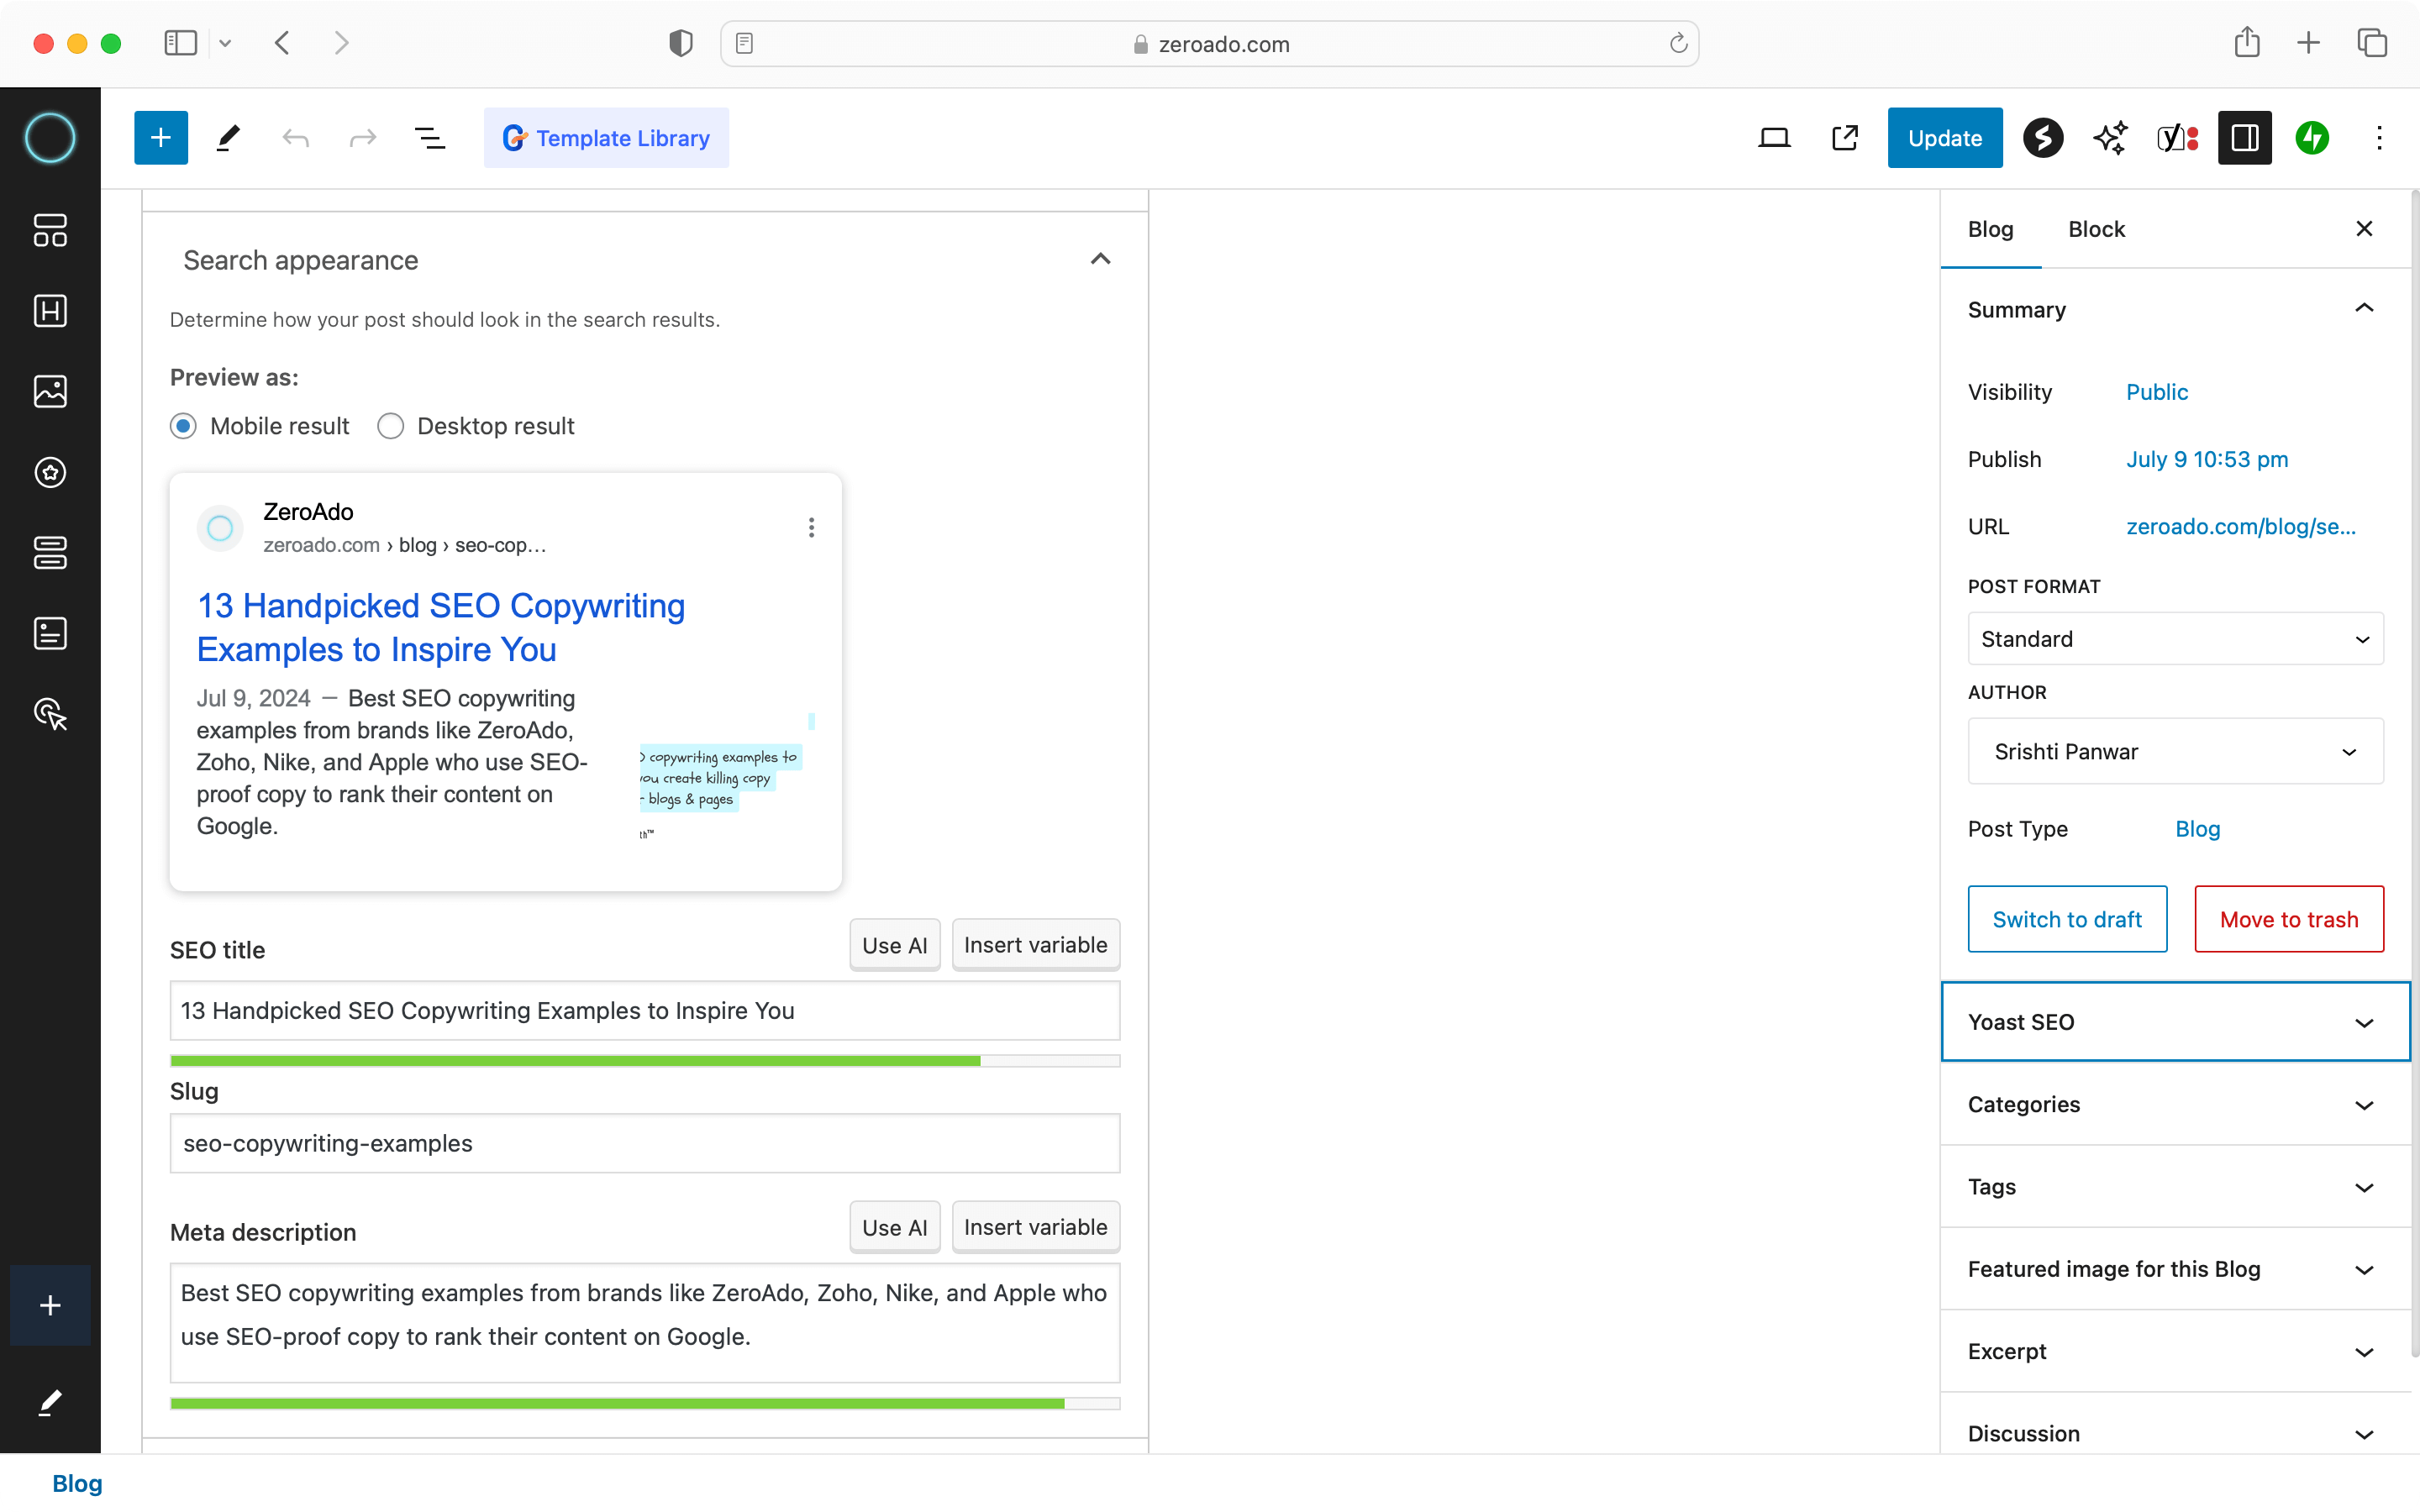Click the list view/document overview icon
Screen dimensions: 2420x1512
pos(430,138)
